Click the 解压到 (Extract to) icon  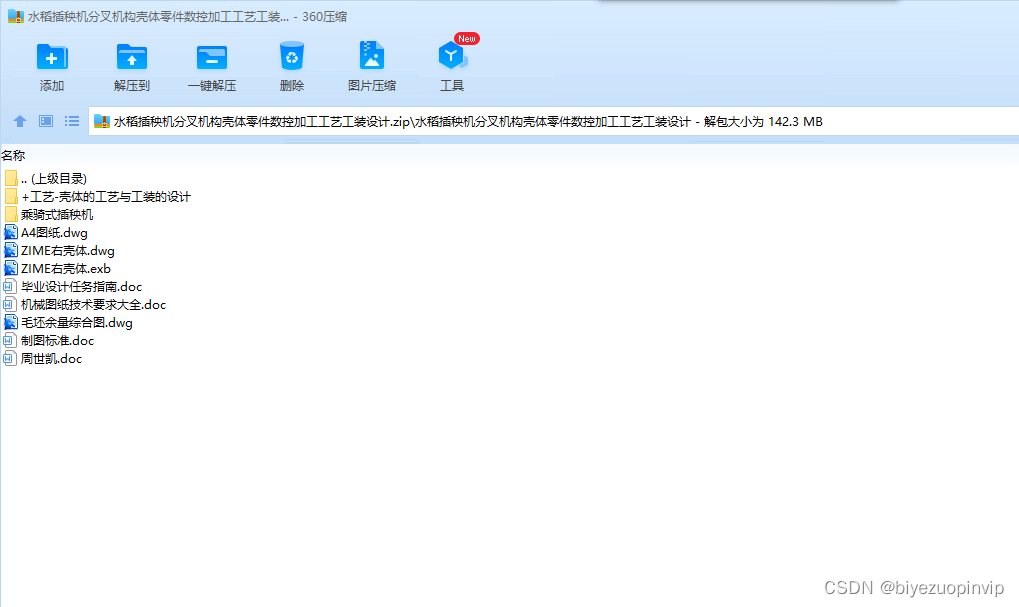click(132, 57)
